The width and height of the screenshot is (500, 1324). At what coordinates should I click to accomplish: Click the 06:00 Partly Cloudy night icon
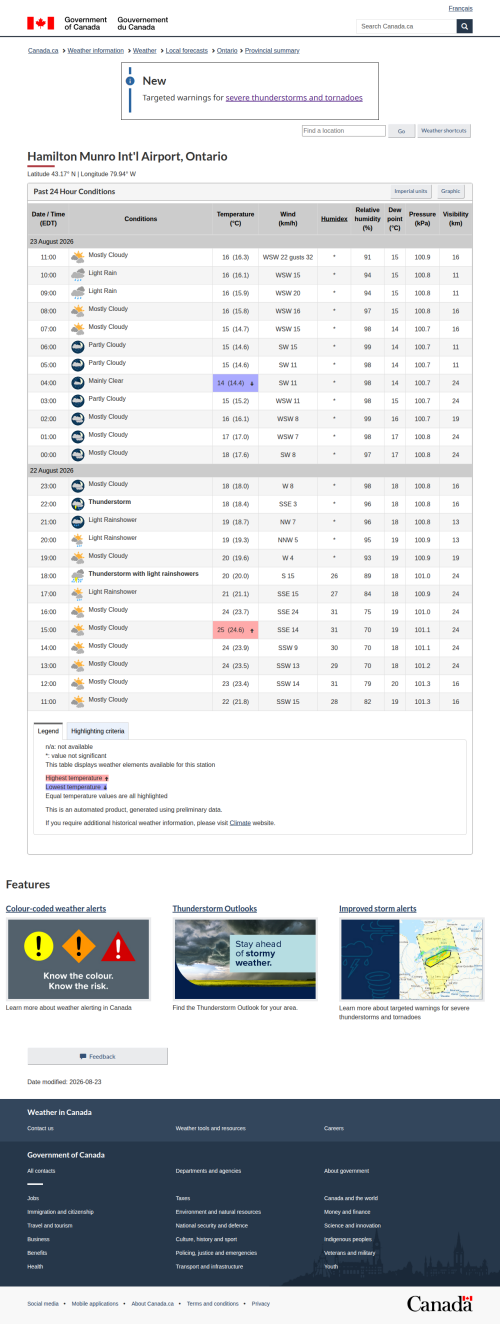[78, 347]
